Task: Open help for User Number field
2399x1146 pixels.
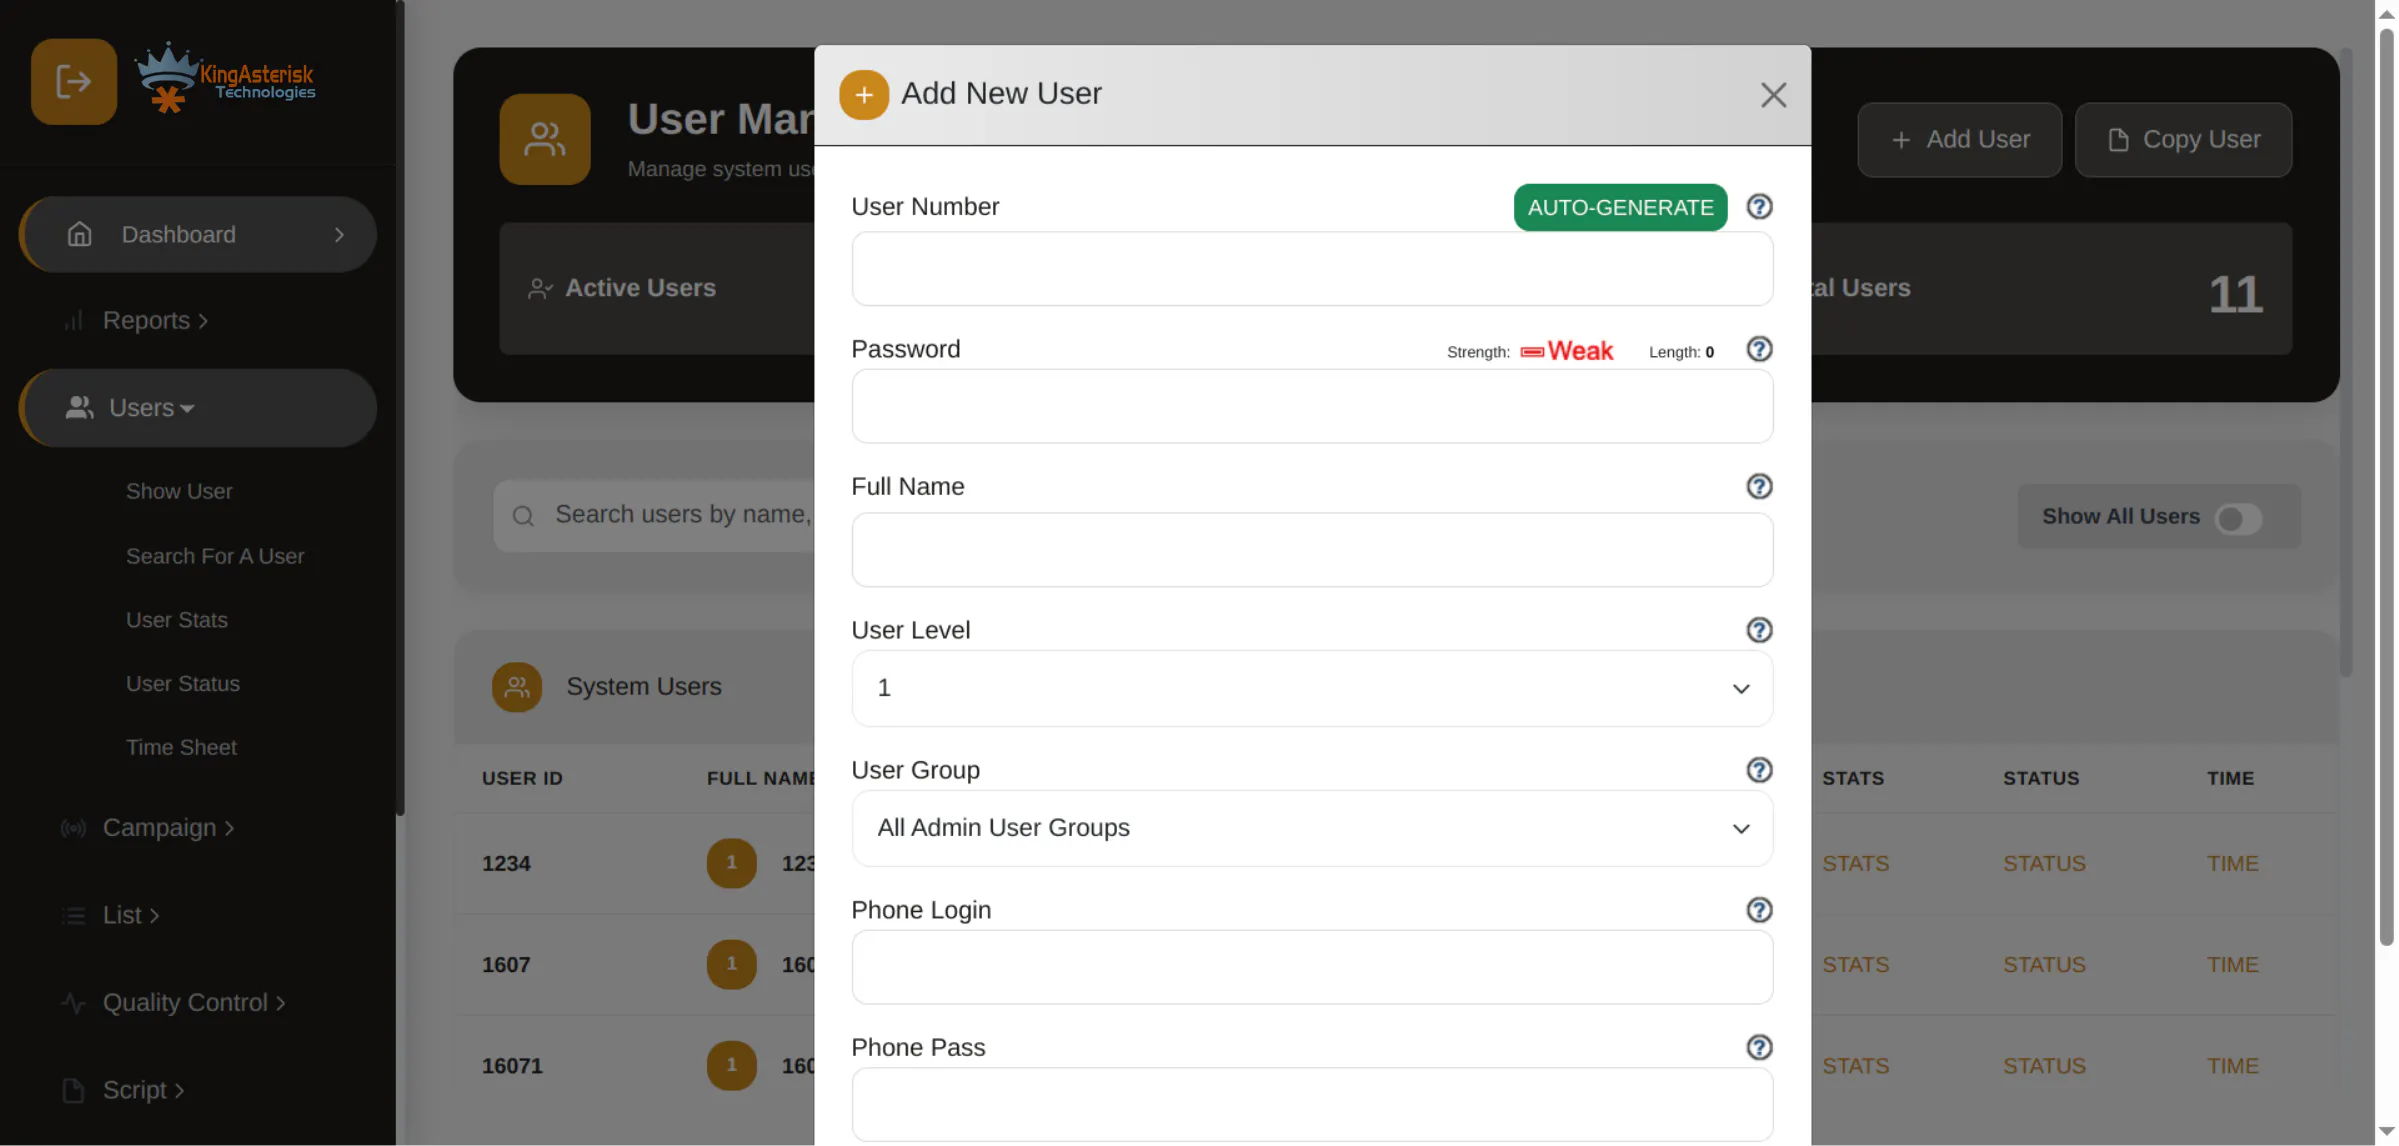Action: [x=1759, y=206]
